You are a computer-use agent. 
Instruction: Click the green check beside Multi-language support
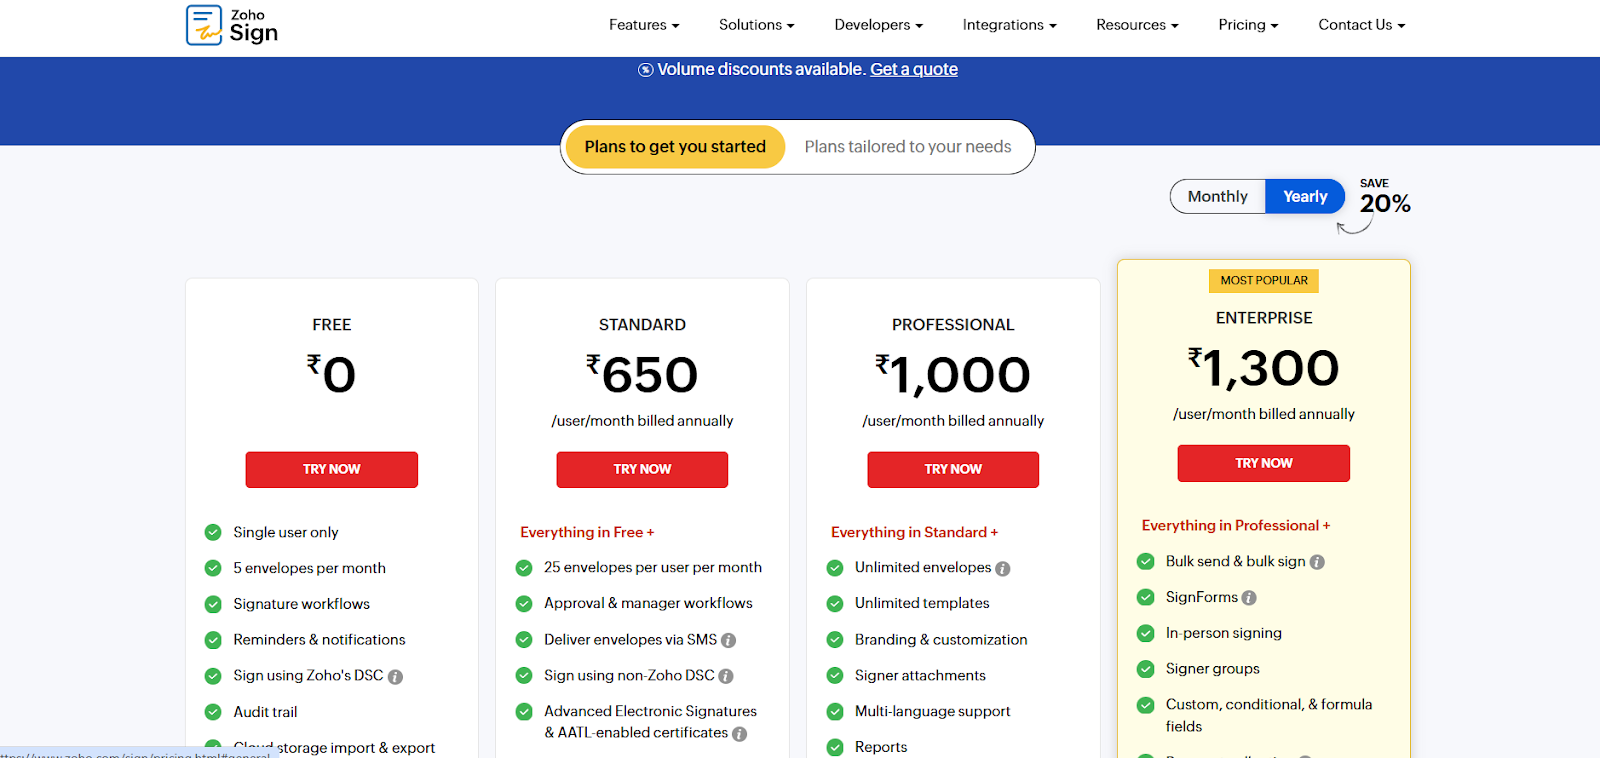pos(835,712)
